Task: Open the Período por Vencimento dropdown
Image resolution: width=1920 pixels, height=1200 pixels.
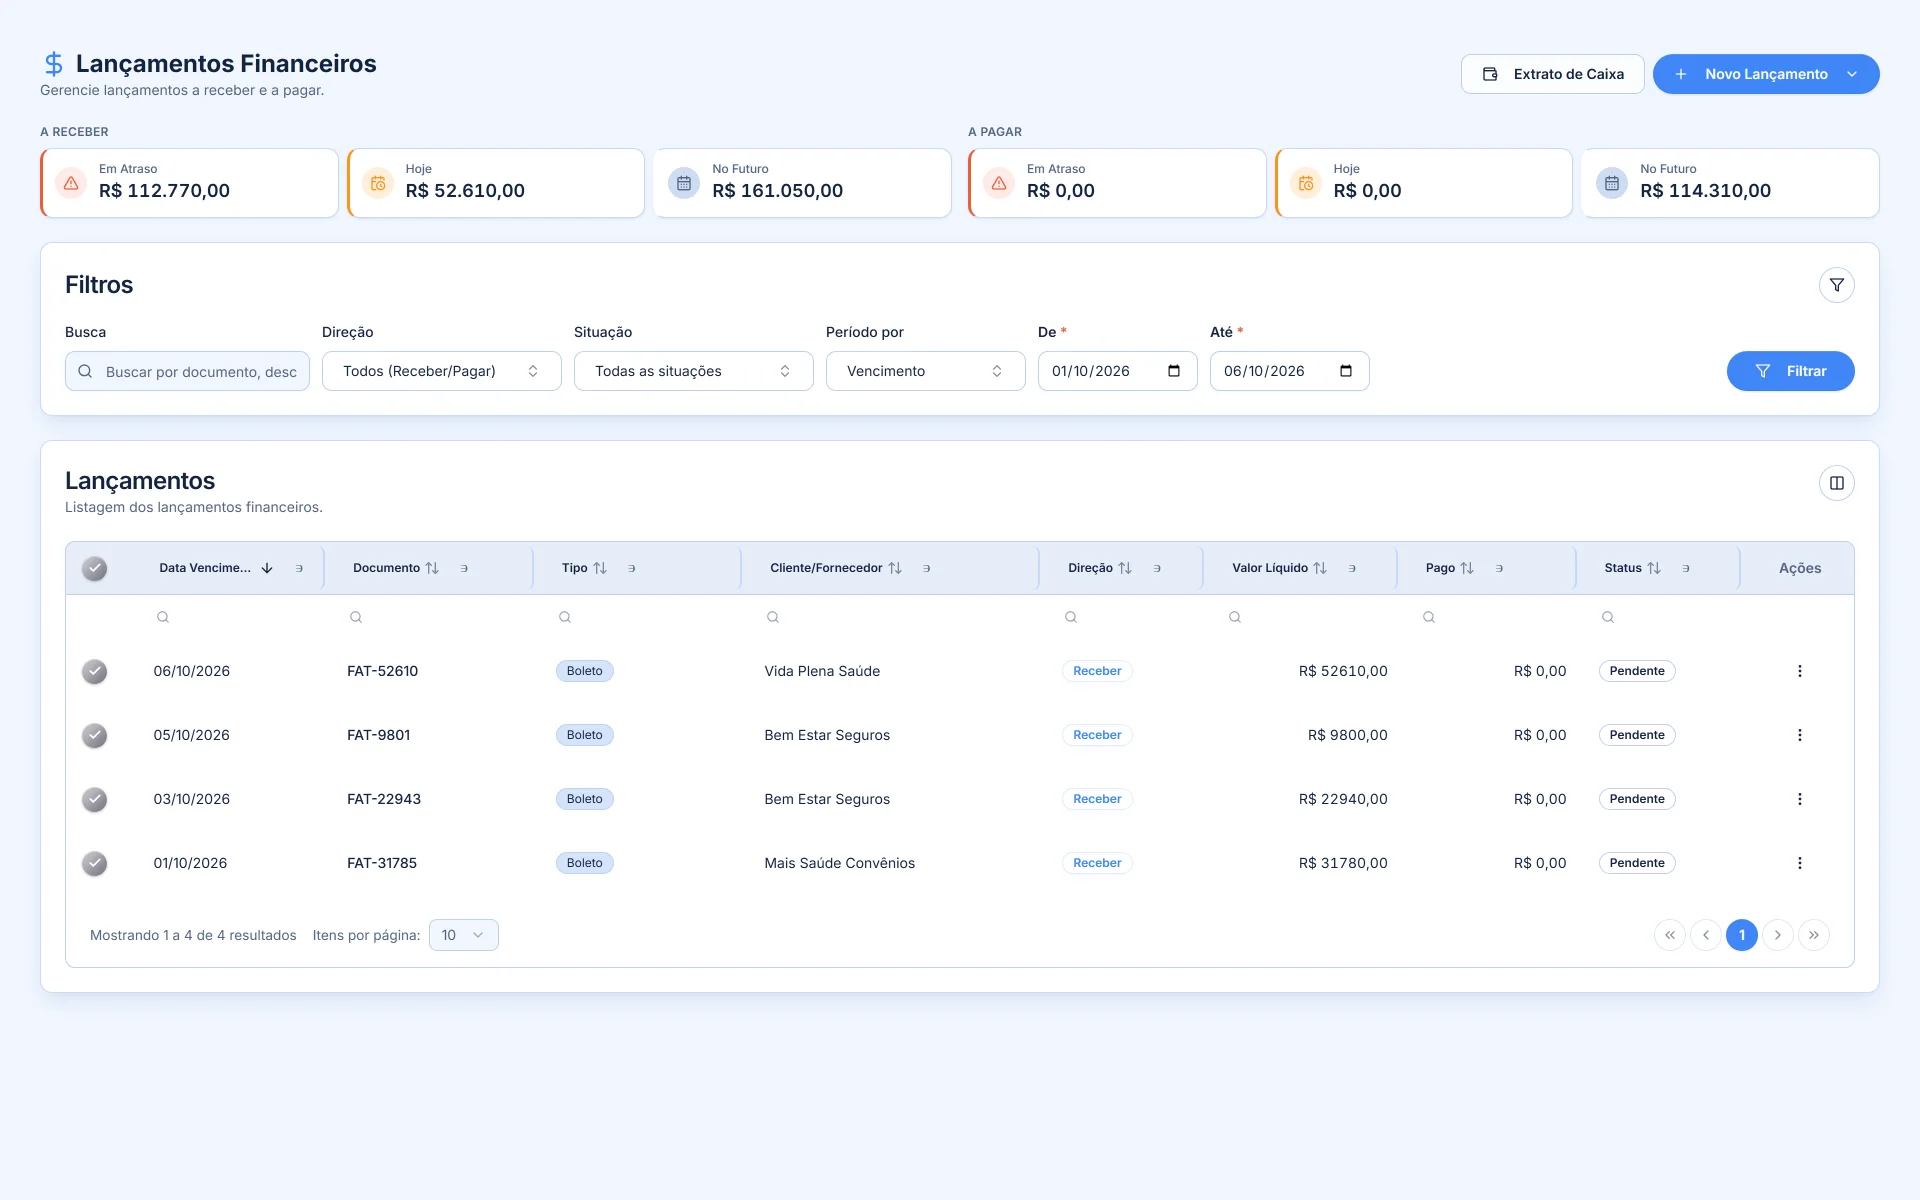Action: 925,371
